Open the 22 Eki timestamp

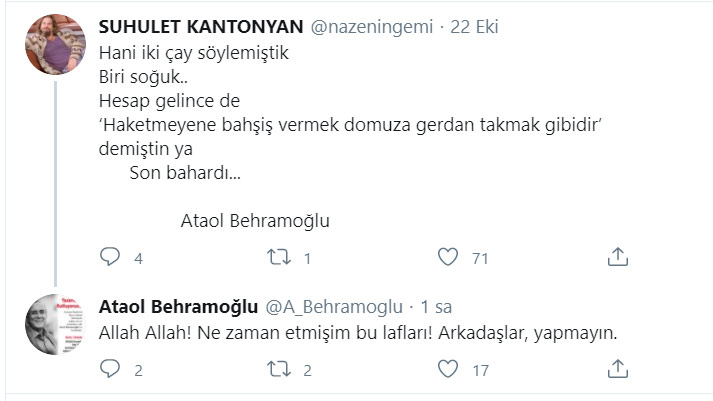(474, 27)
